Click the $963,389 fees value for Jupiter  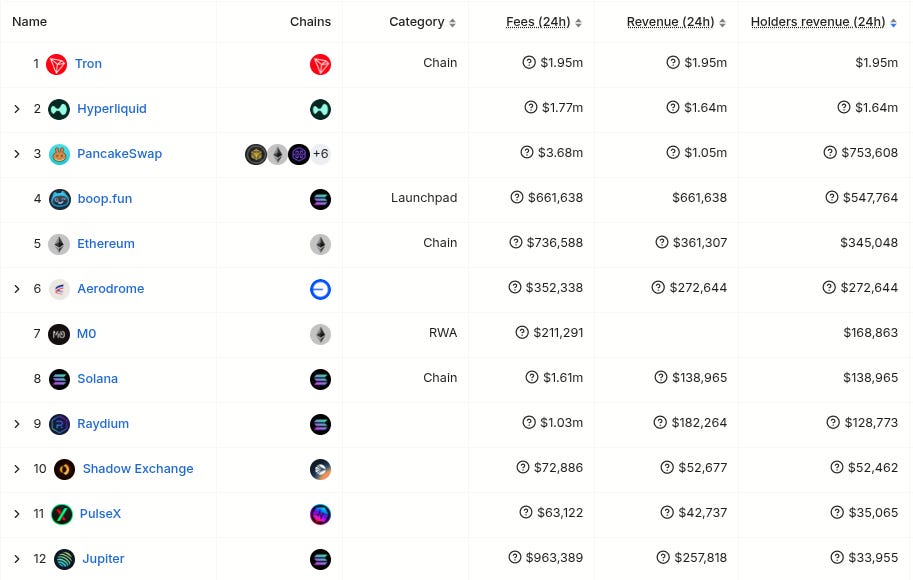pyautogui.click(x=554, y=557)
